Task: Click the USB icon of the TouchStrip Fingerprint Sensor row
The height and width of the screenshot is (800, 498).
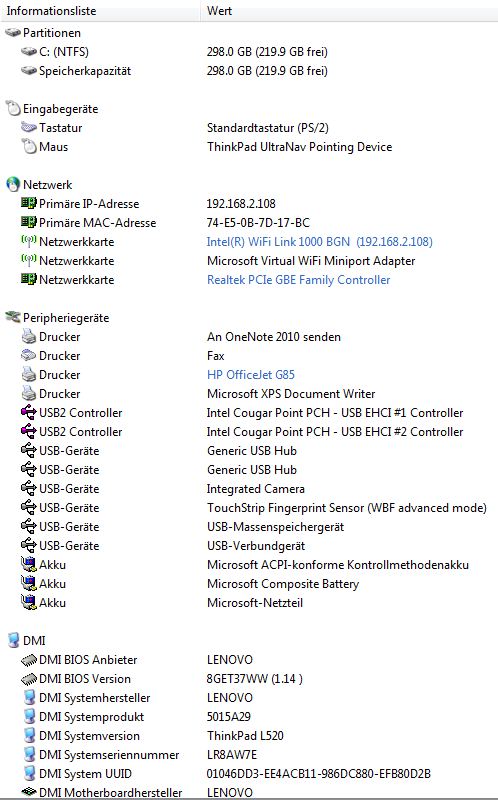Action: [29, 507]
